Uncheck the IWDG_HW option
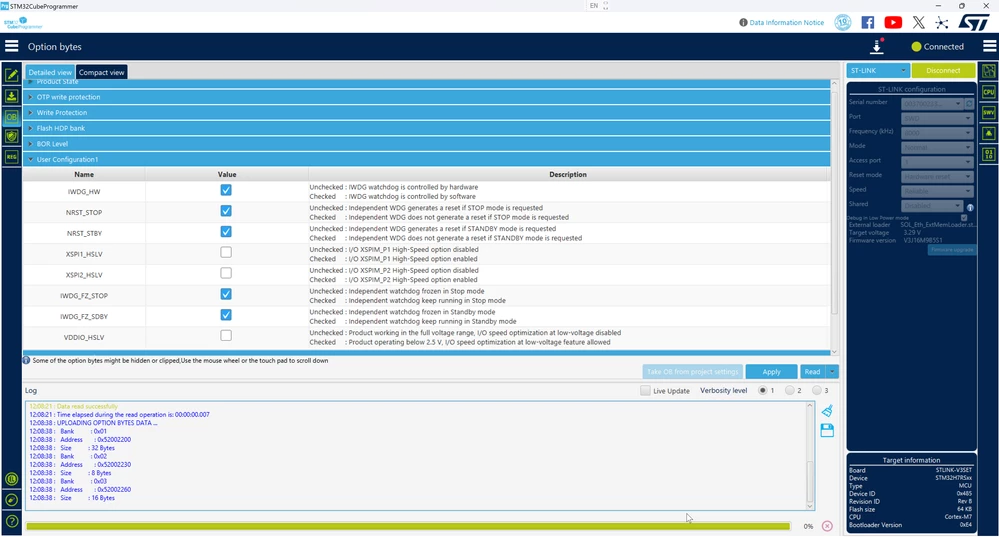Viewport: 999px width, 537px height. 226,190
